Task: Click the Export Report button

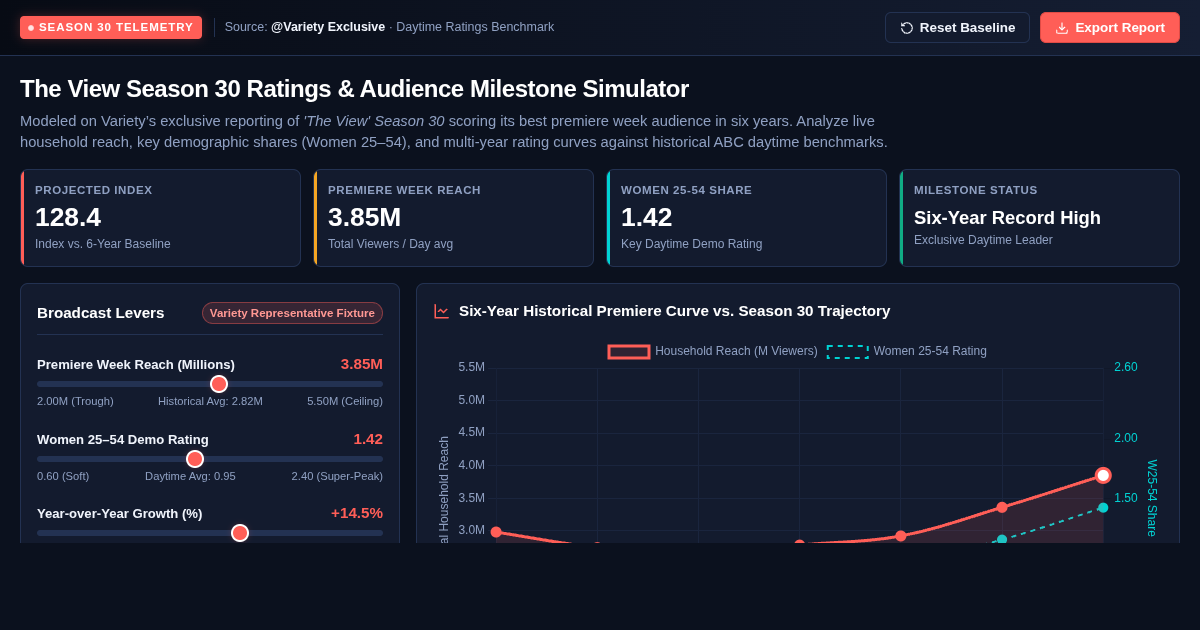Action: (1110, 27)
